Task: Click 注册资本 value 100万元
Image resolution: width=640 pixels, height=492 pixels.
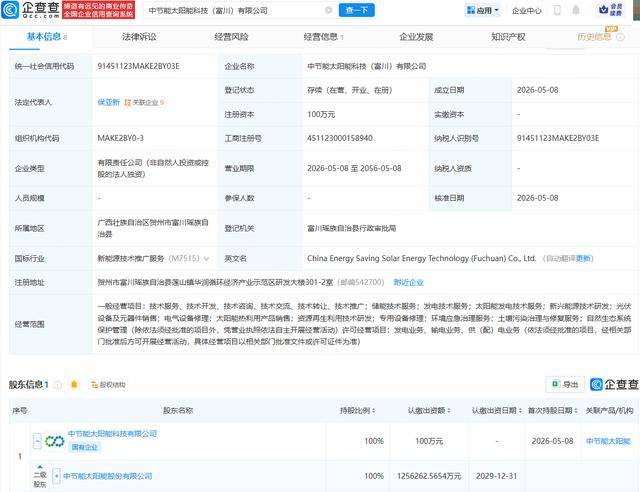Action: (x=321, y=114)
